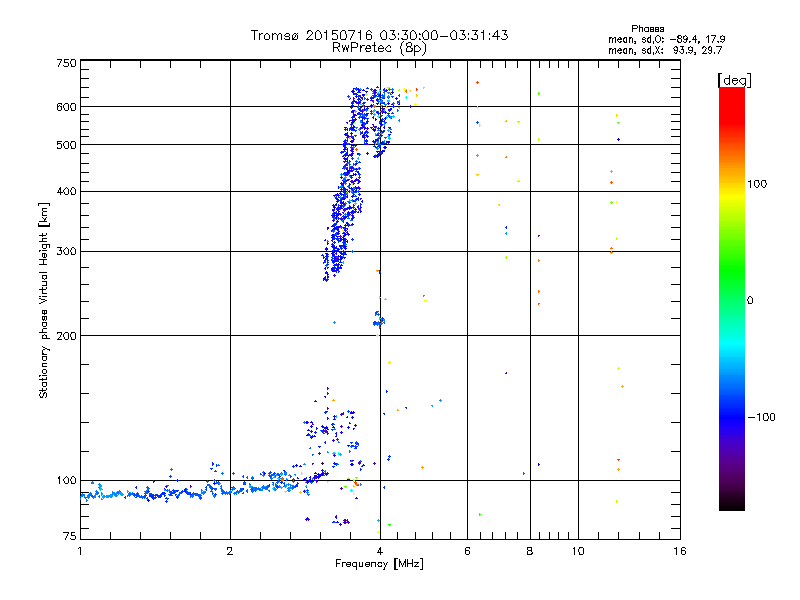Screen dimensions: 800x600
Task: Click the x-axis tick label '10'
Action: click(578, 551)
